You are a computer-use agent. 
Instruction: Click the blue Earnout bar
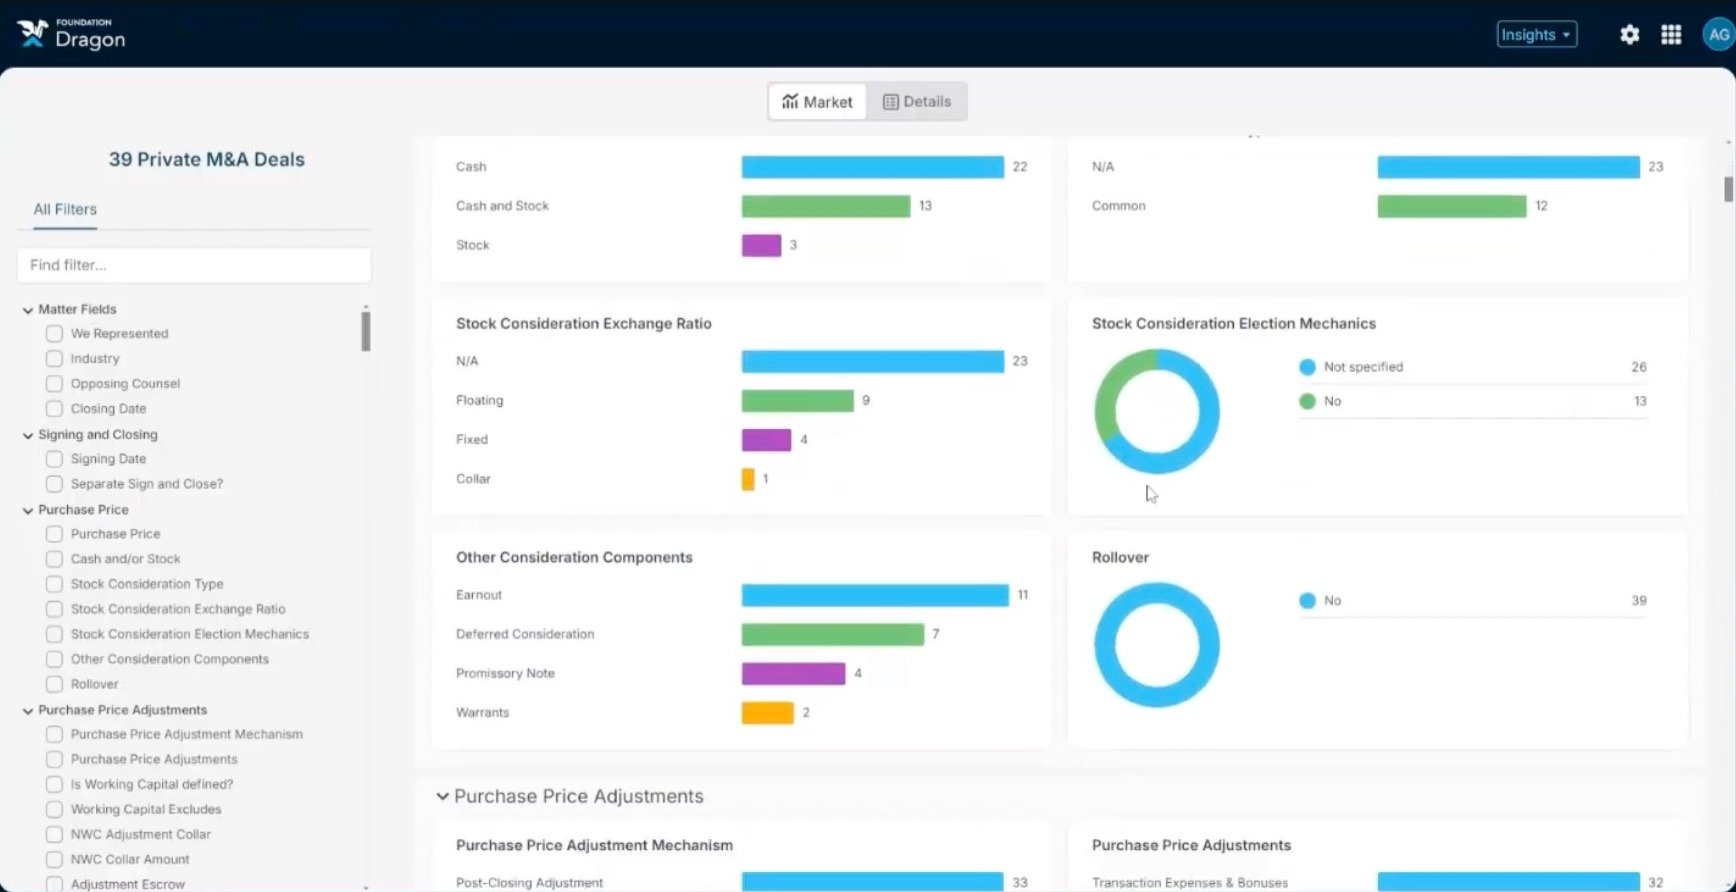tap(875, 595)
